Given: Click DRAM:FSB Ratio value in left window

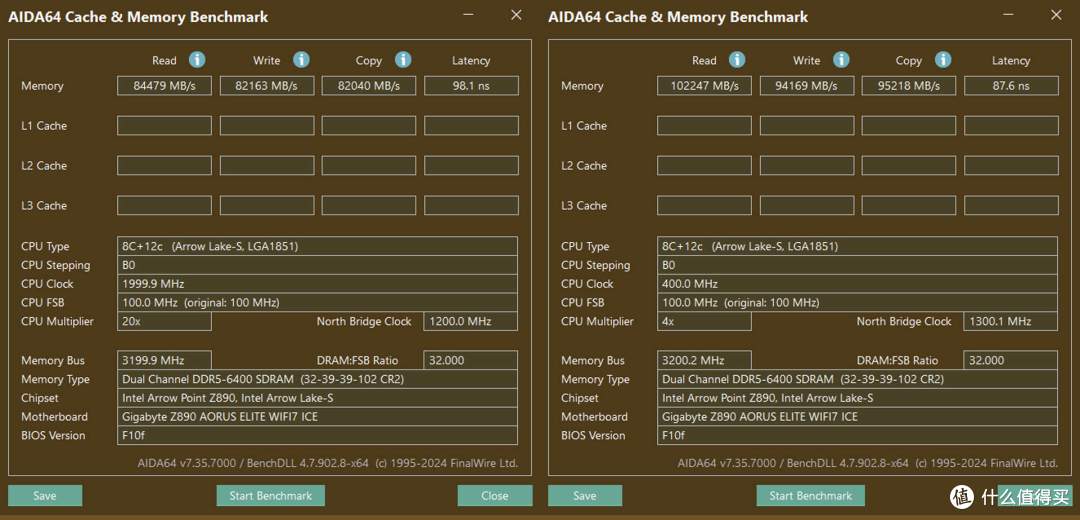Looking at the screenshot, I should pos(471,360).
